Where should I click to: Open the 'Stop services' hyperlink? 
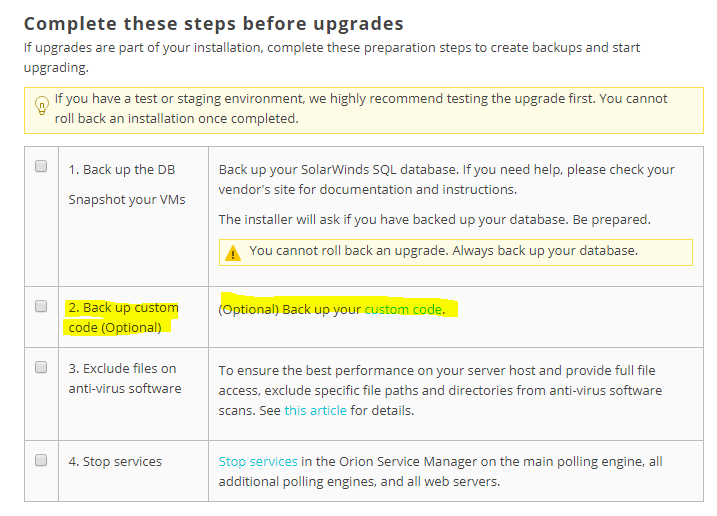[x=258, y=462]
